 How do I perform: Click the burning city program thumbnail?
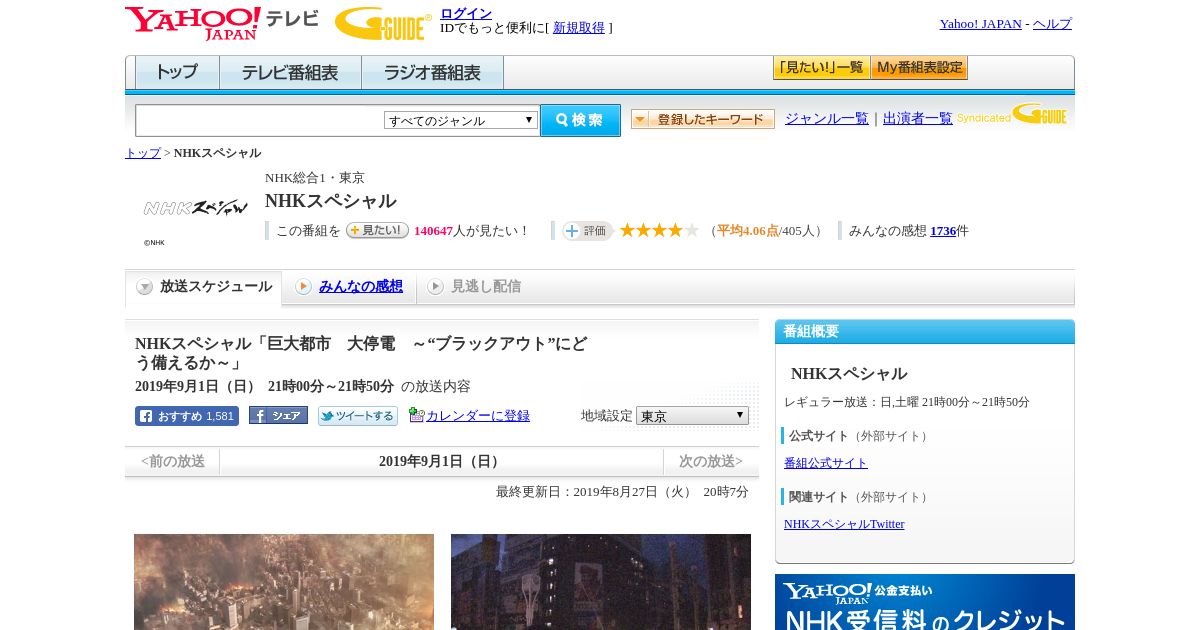coord(284,582)
